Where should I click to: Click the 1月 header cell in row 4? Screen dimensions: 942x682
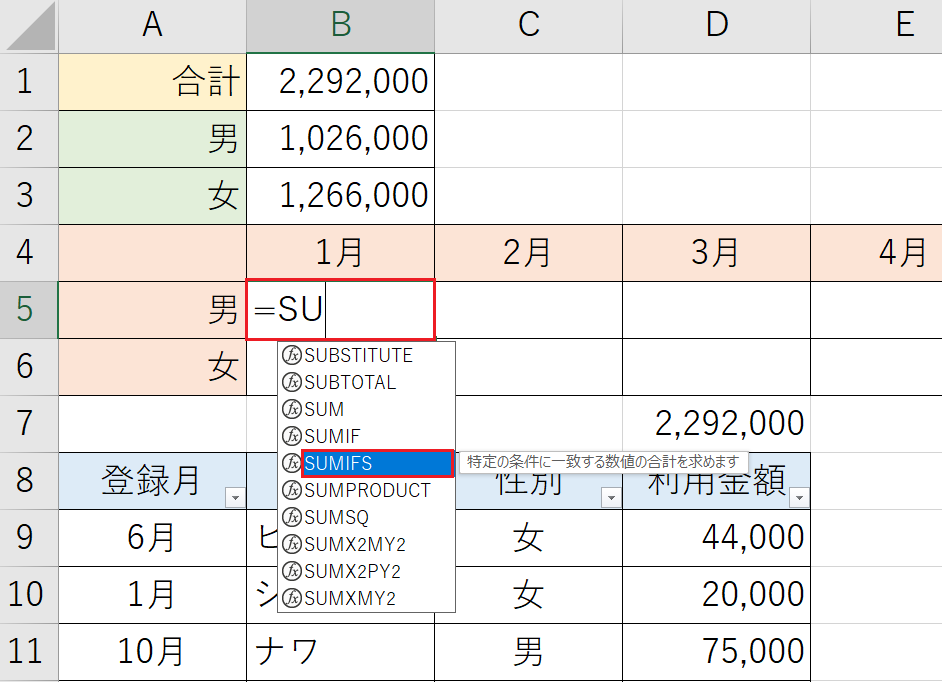pos(341,253)
